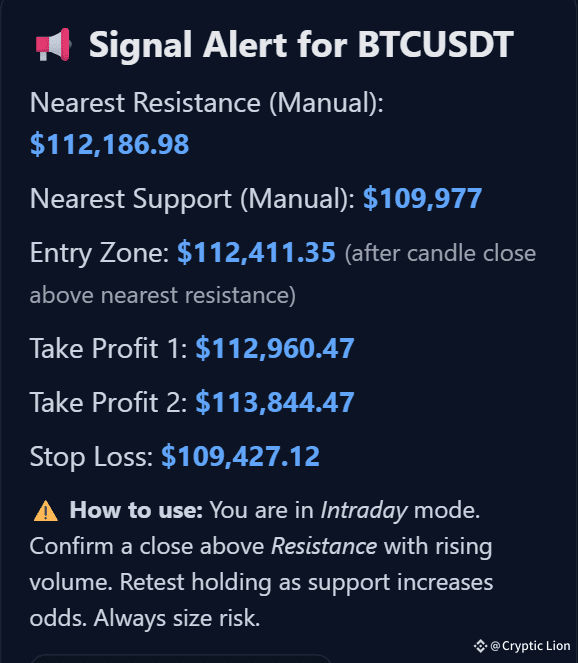Click the Binance logo watermark icon
Viewport: 578px width, 663px height.
click(480, 646)
